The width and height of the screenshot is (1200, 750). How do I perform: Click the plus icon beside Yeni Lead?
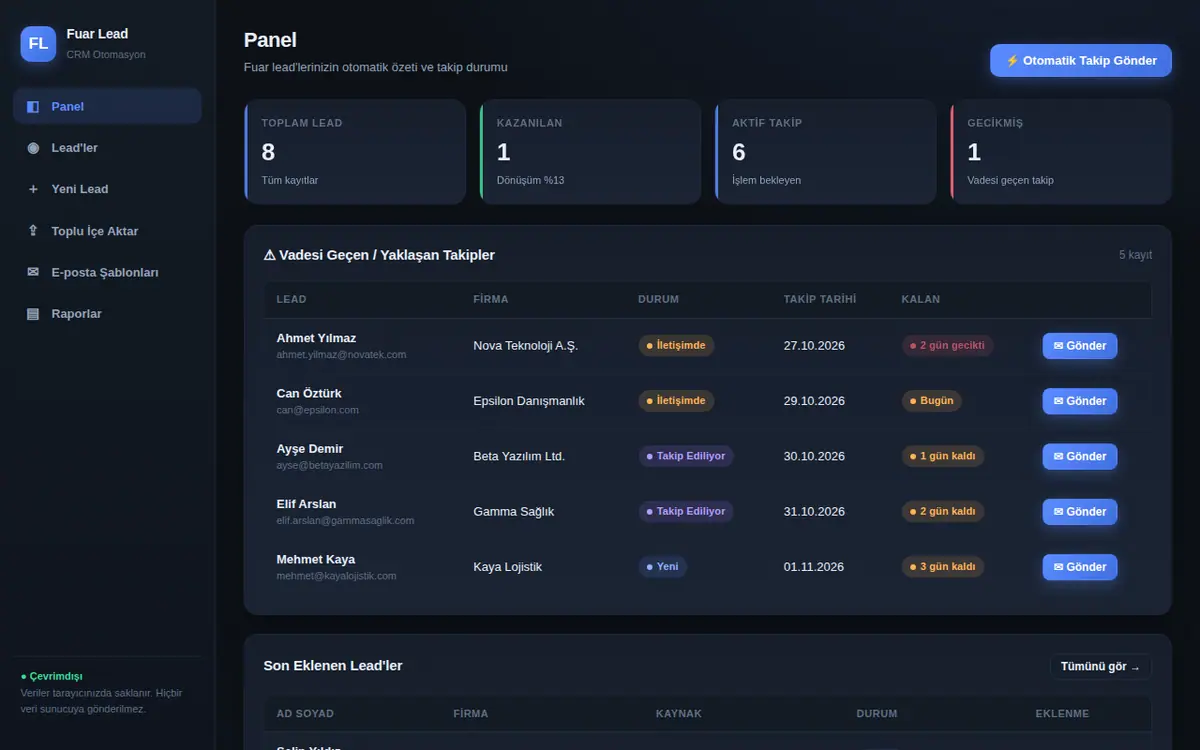33,189
